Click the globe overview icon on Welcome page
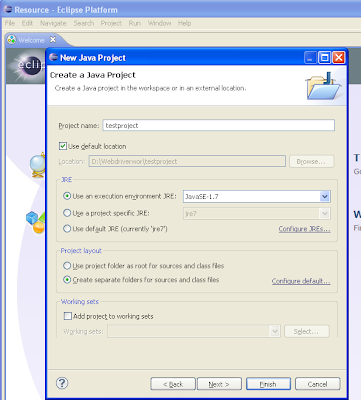The image size is (361, 400). [37, 165]
